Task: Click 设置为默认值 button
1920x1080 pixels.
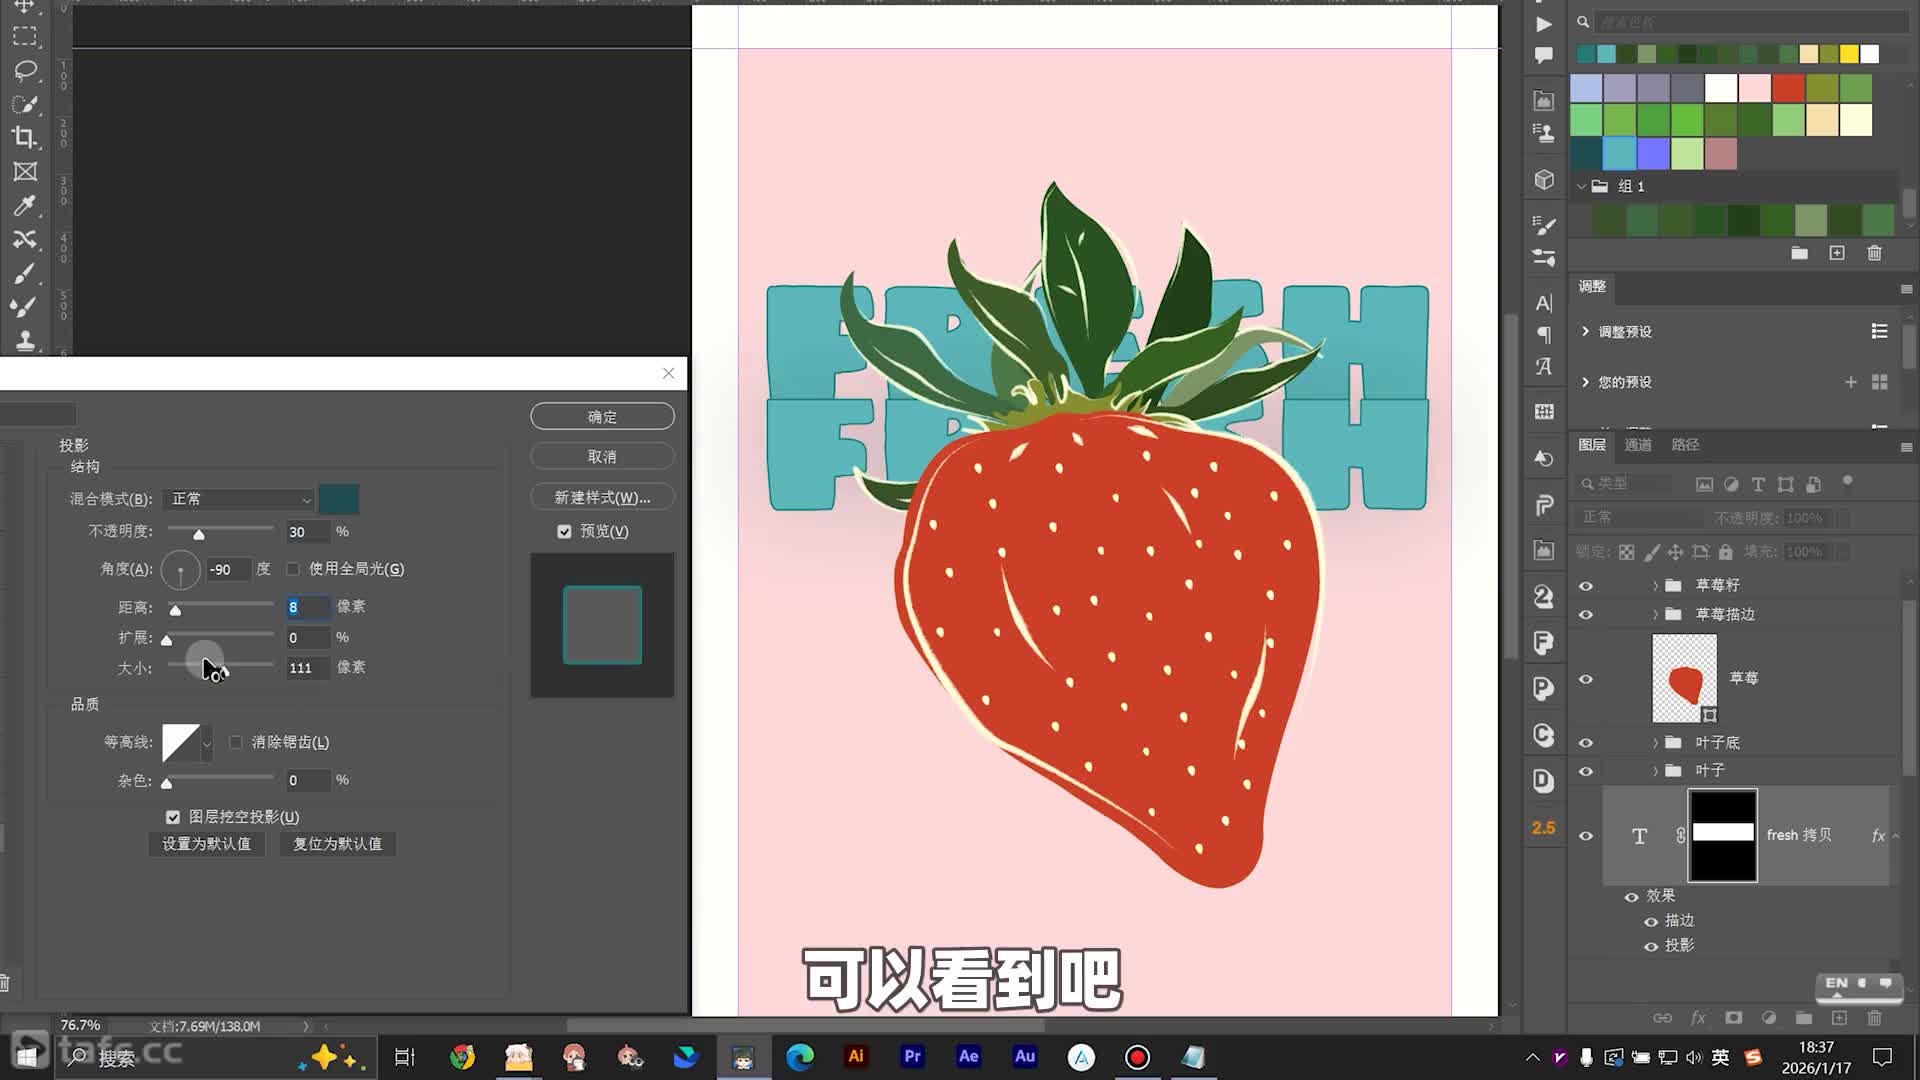Action: (x=207, y=844)
